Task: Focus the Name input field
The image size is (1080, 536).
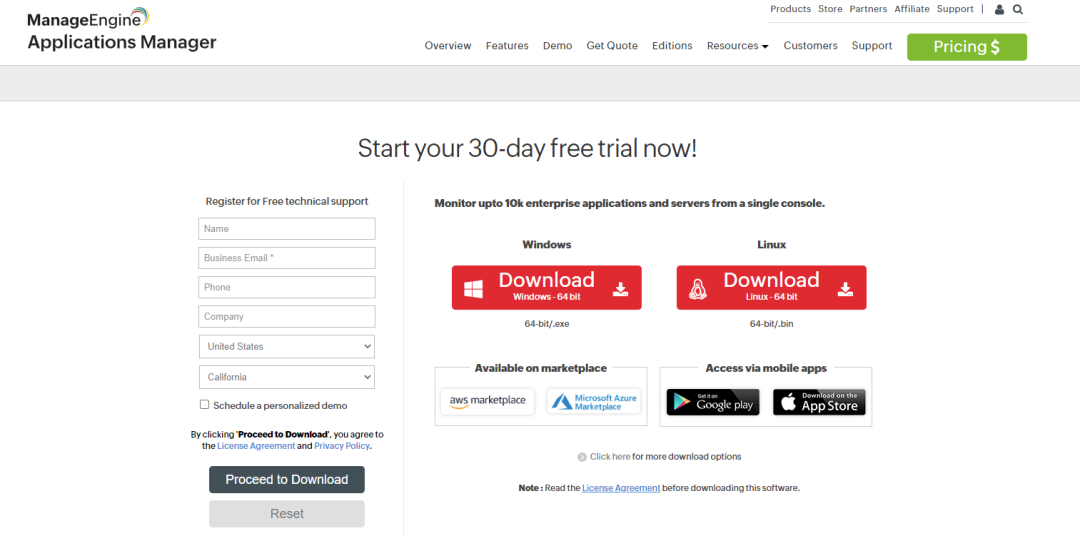Action: pos(287,229)
